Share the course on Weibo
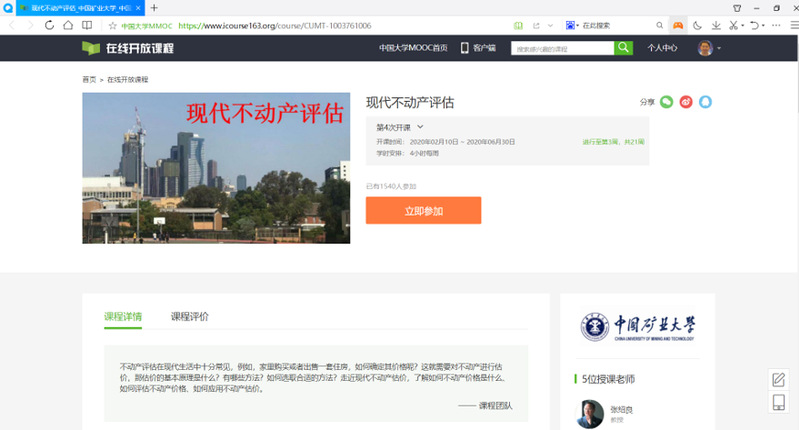 (x=686, y=102)
